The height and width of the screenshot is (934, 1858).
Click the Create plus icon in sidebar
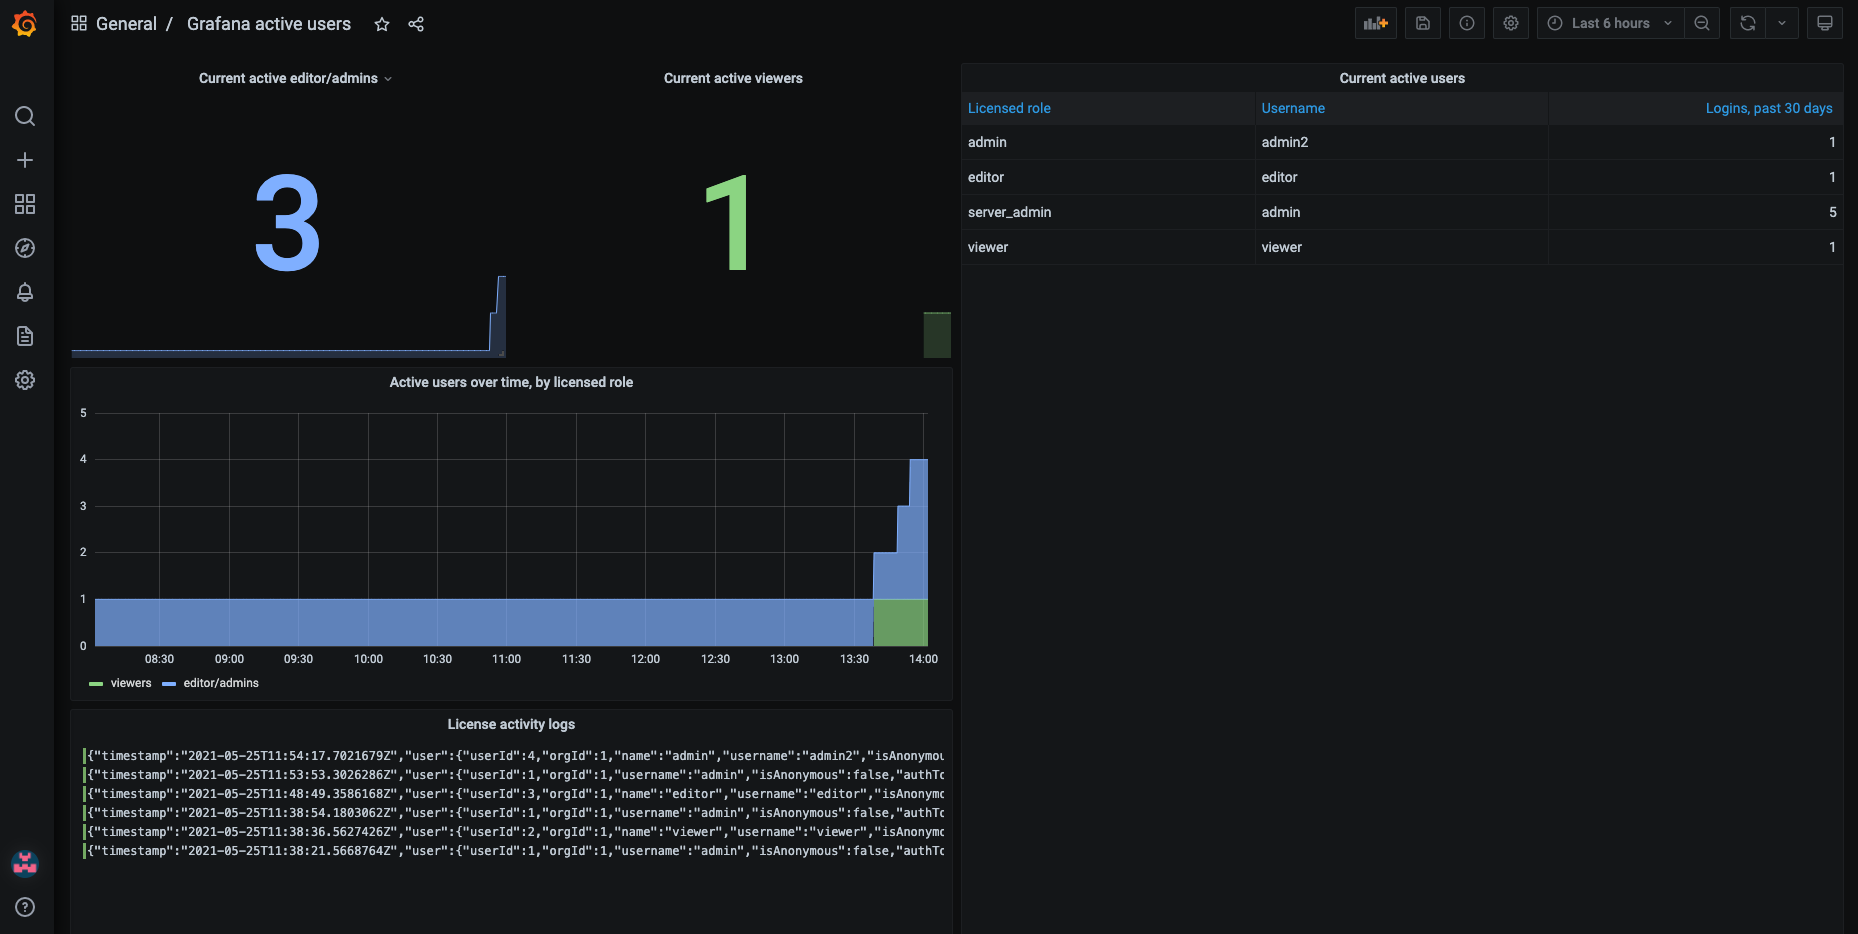pyautogui.click(x=25, y=160)
